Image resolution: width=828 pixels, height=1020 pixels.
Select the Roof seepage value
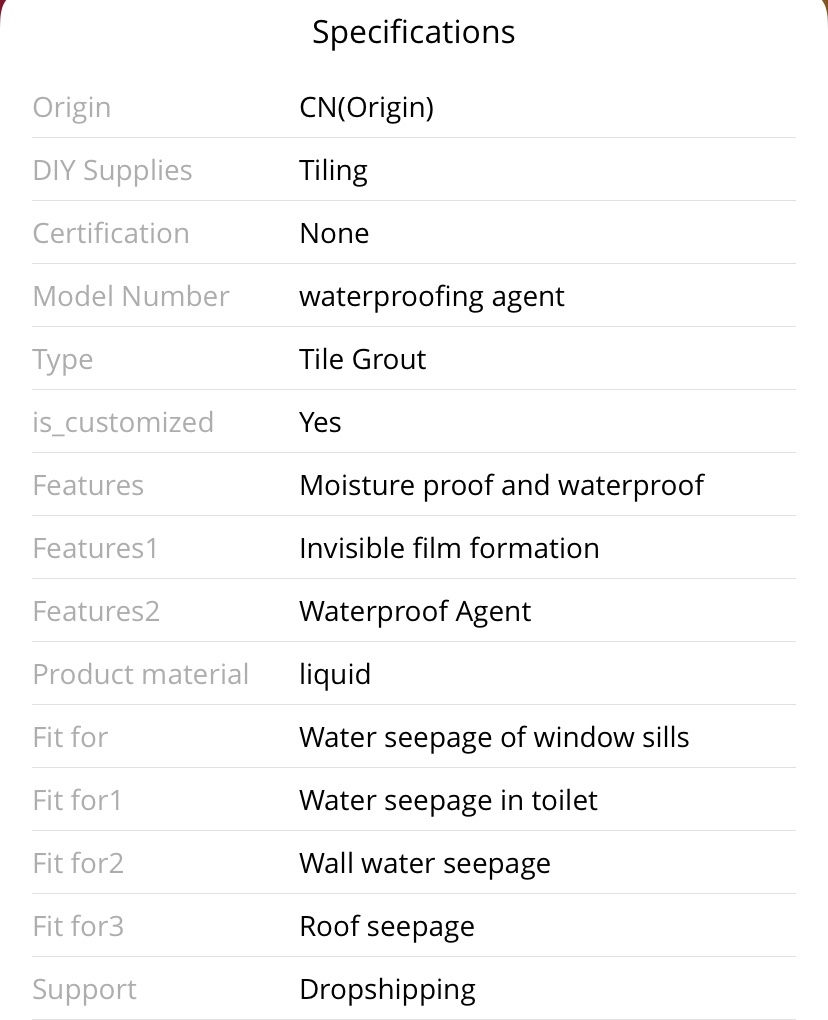point(387,927)
